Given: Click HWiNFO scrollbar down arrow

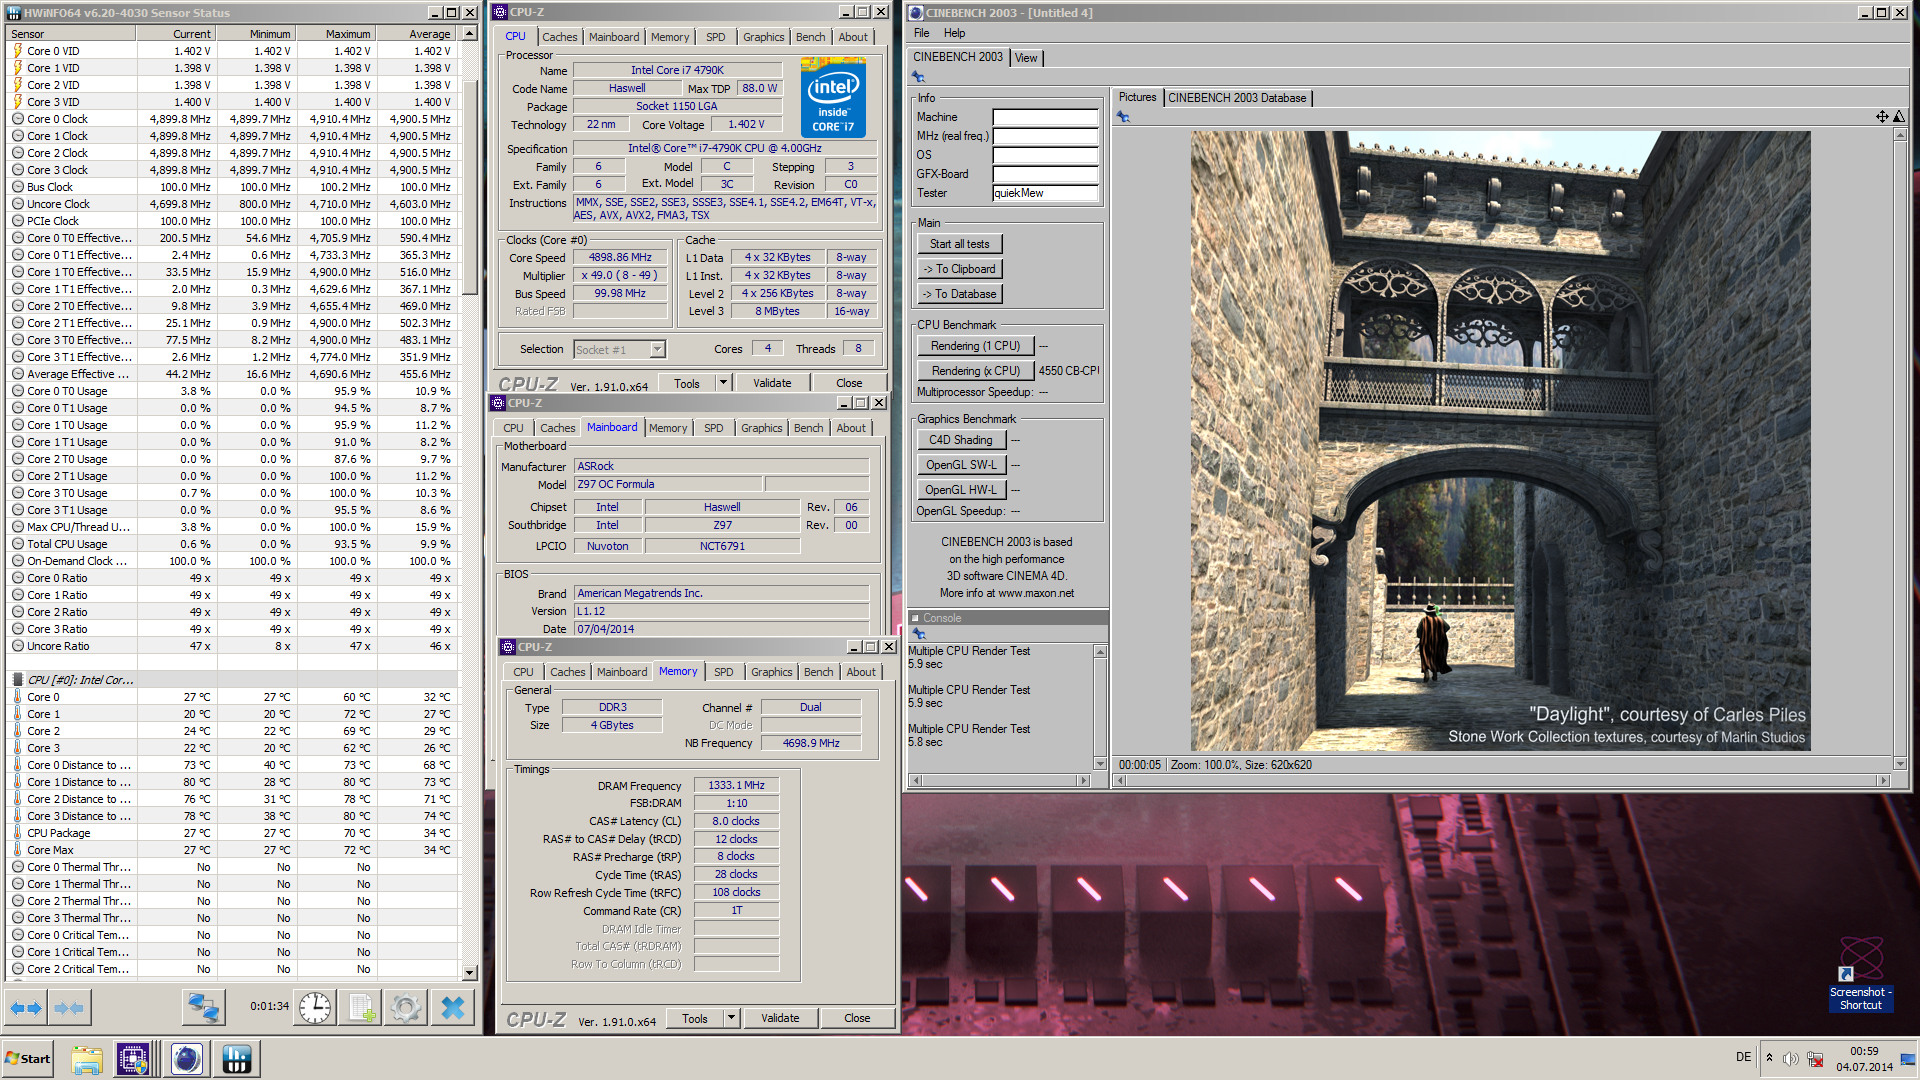Looking at the screenshot, I should [x=469, y=972].
